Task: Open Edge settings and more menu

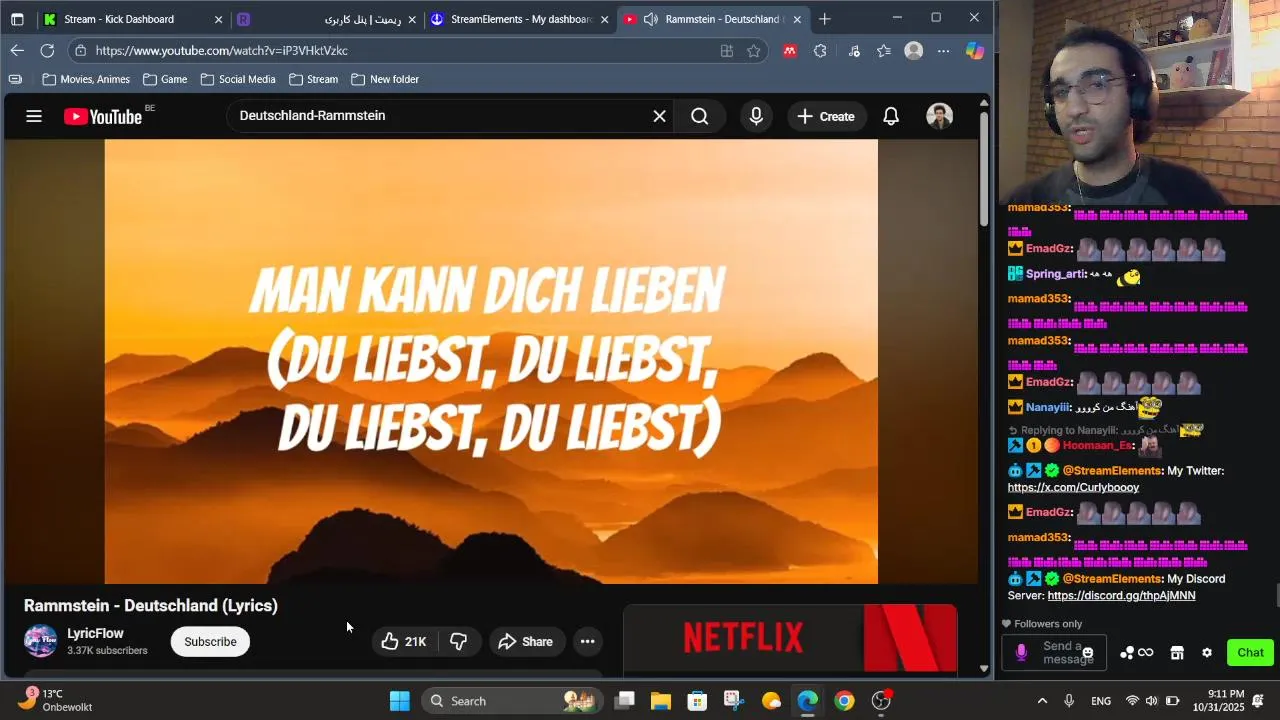Action: coord(943,50)
